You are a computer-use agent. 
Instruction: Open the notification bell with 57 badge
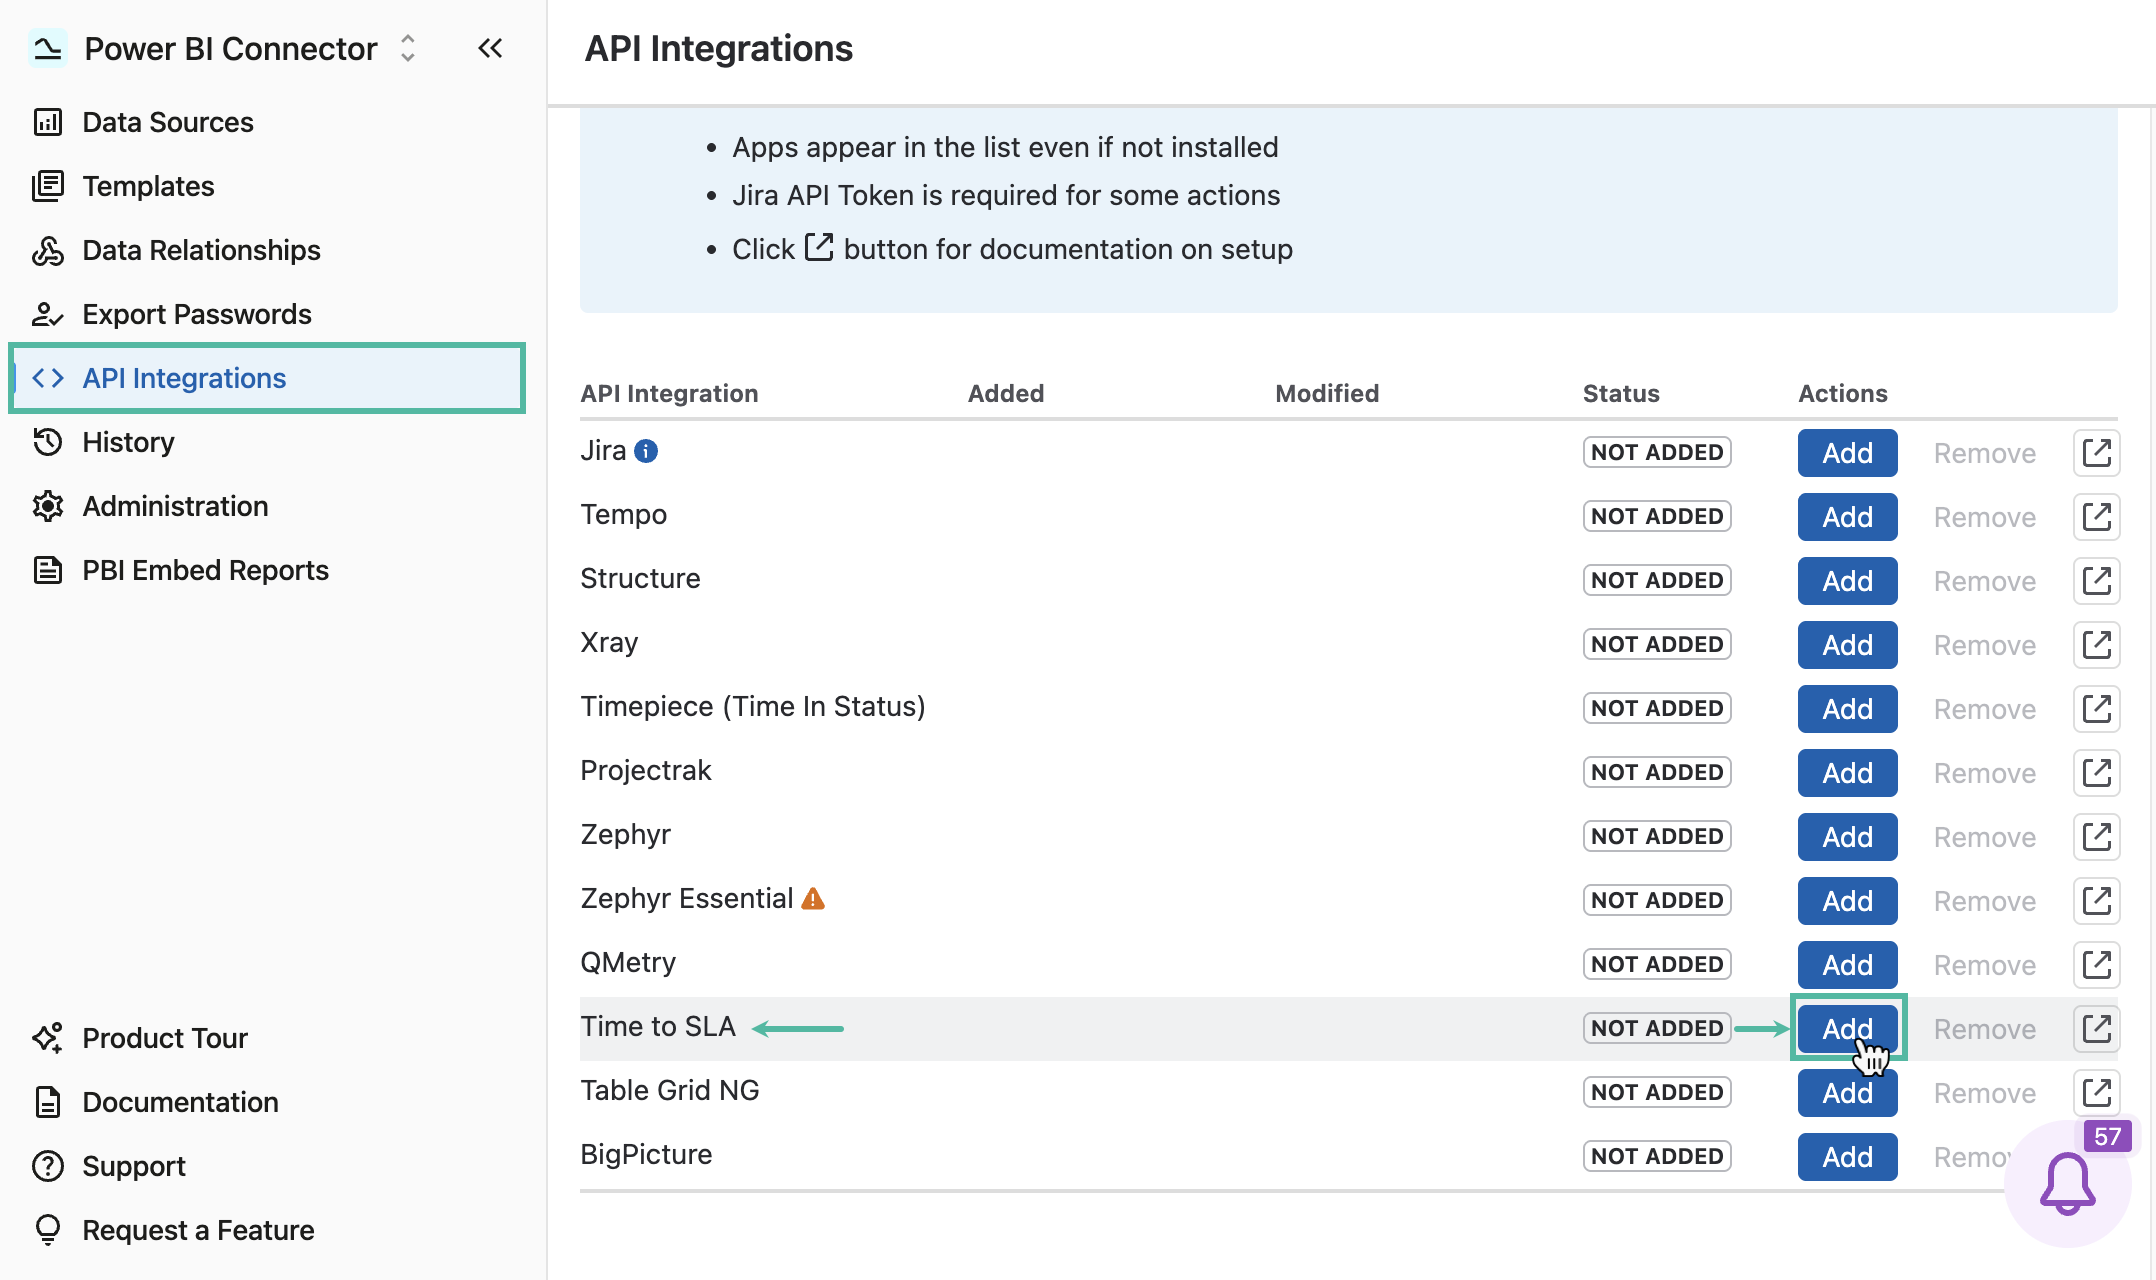coord(2068,1184)
